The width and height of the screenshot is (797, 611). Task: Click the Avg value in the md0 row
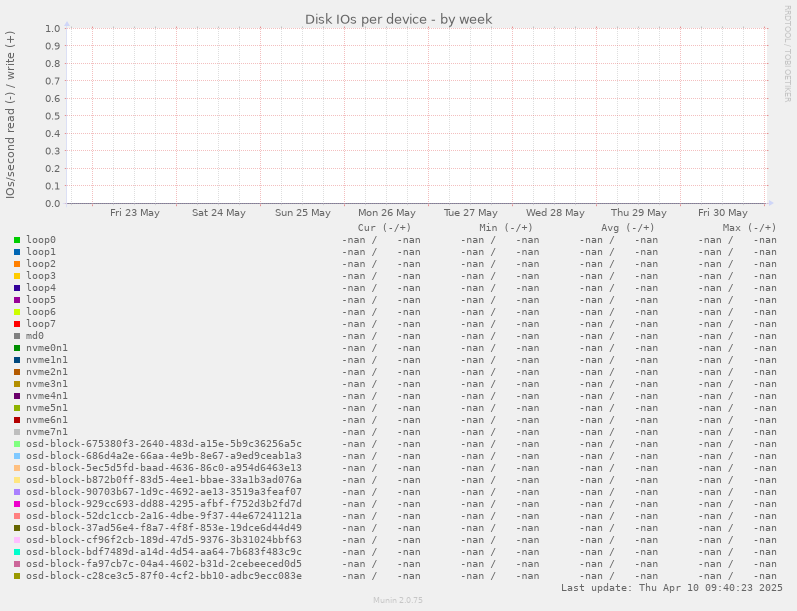[619, 336]
